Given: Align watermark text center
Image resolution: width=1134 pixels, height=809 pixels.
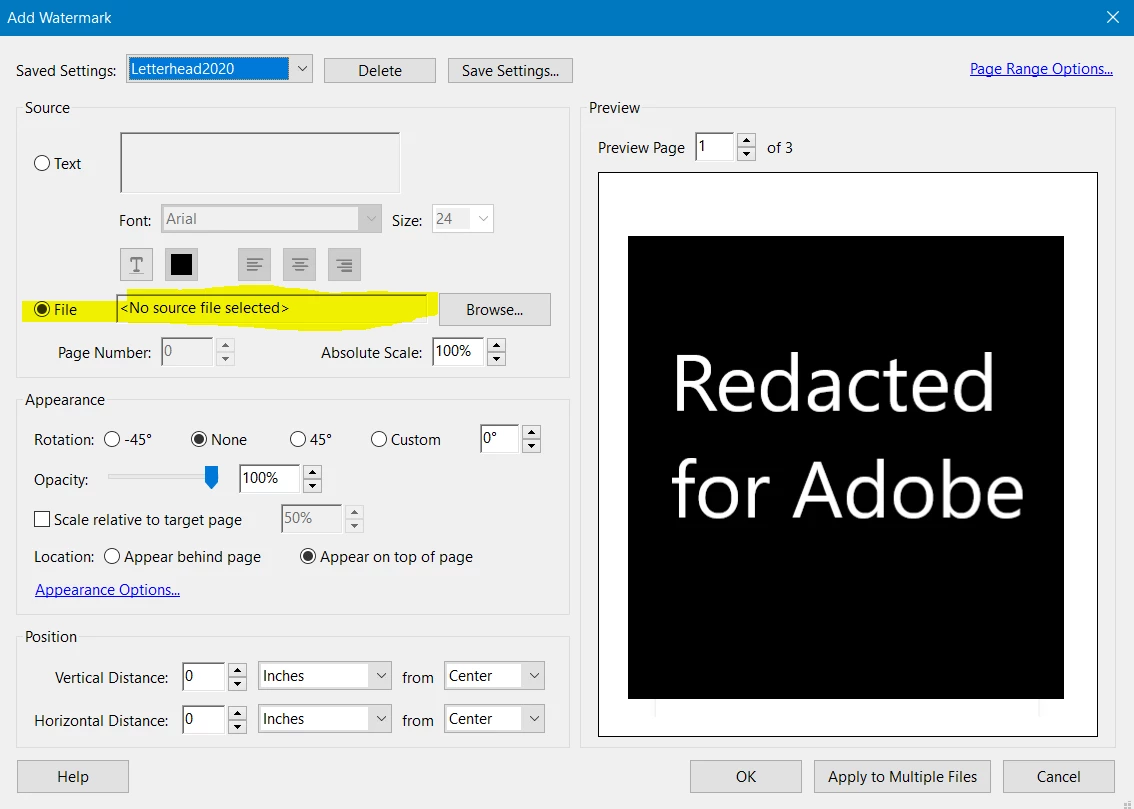Looking at the screenshot, I should click(x=299, y=265).
